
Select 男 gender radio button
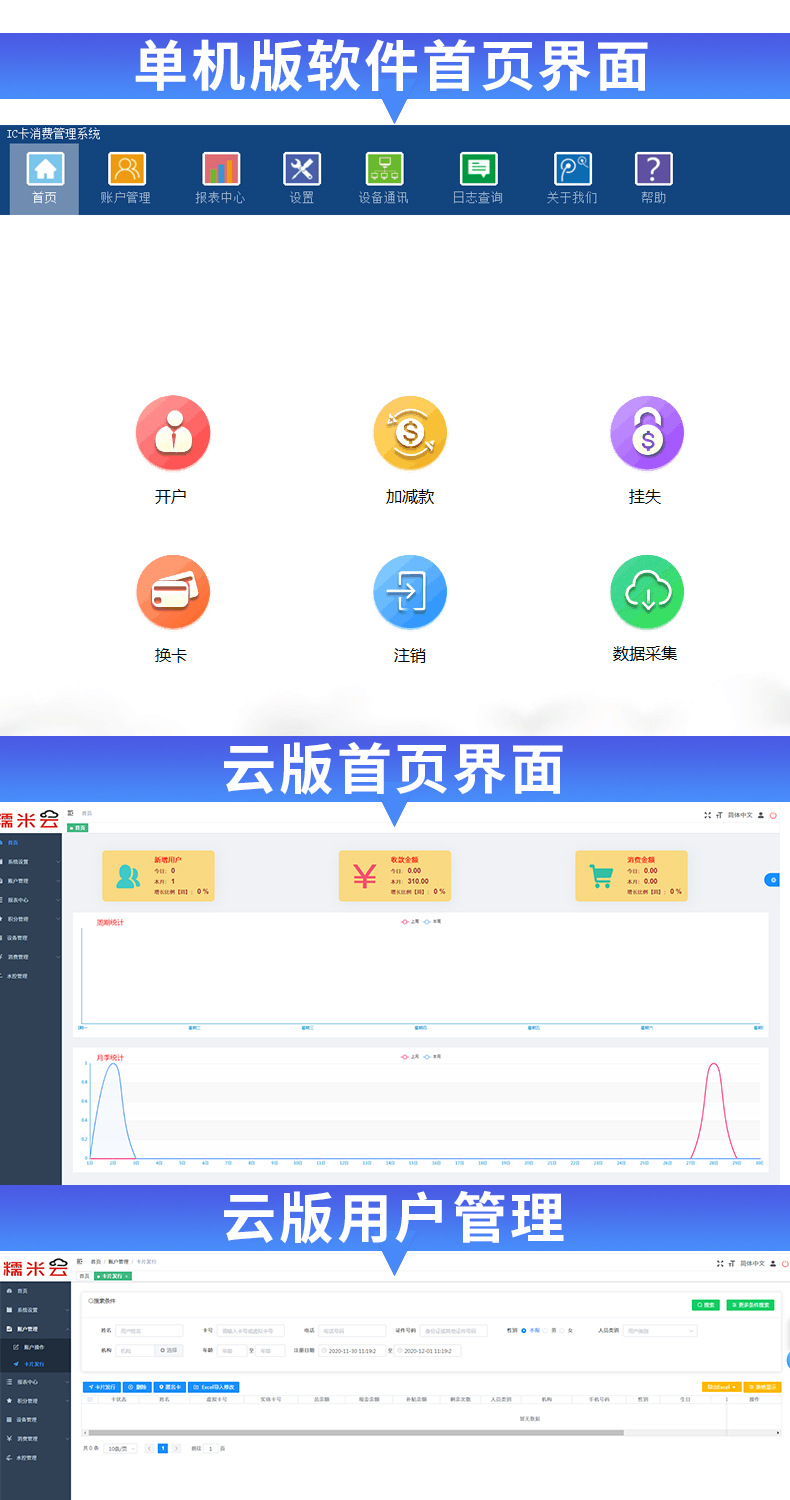(x=545, y=1330)
